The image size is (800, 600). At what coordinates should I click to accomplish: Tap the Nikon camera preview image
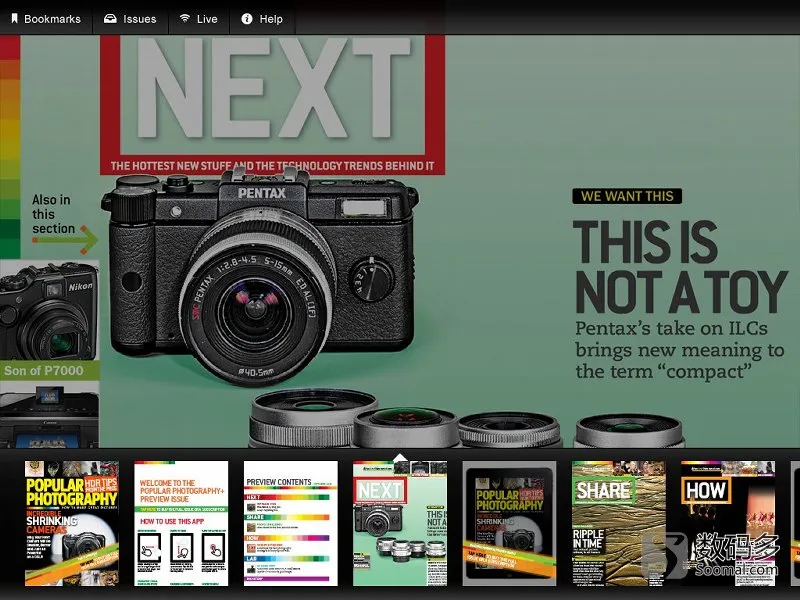(x=49, y=310)
